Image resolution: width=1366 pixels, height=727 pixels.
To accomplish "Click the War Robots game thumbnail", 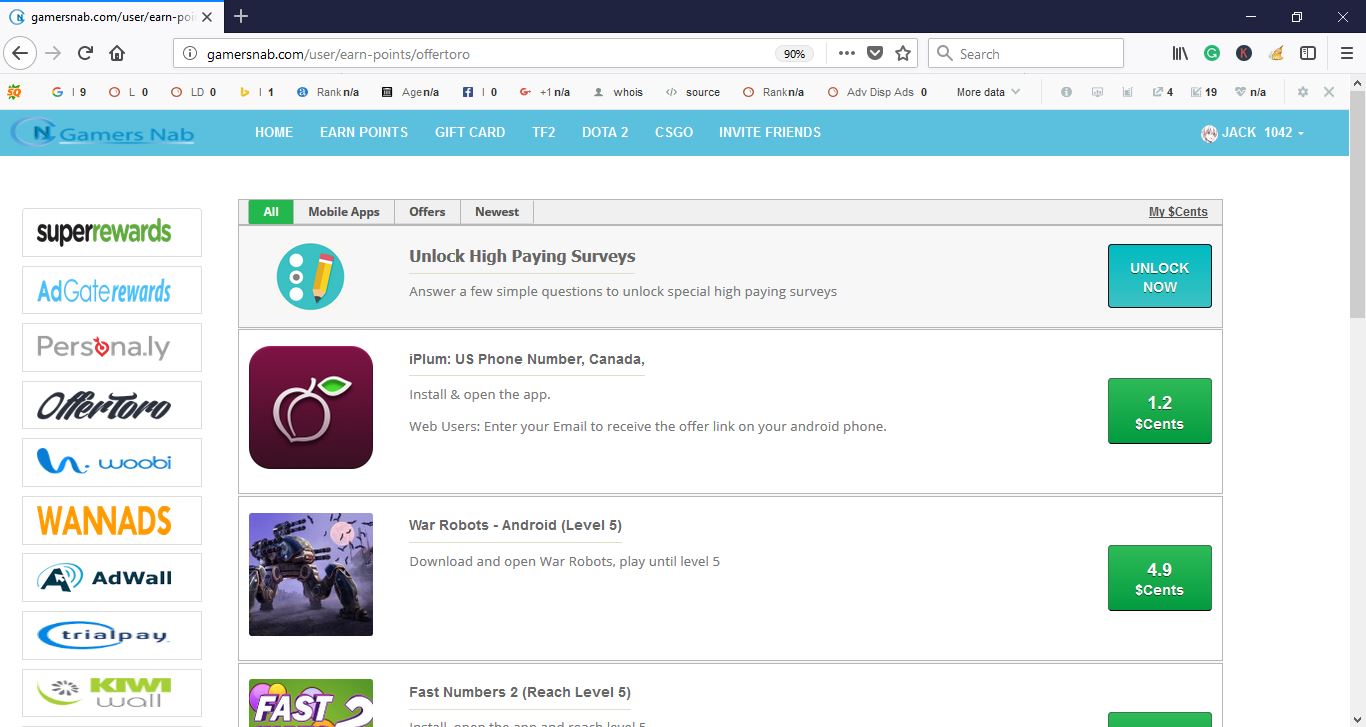I will tap(311, 574).
